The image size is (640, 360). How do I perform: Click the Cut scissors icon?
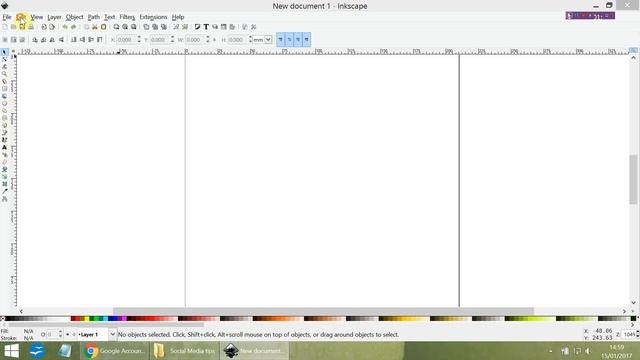coord(95,27)
